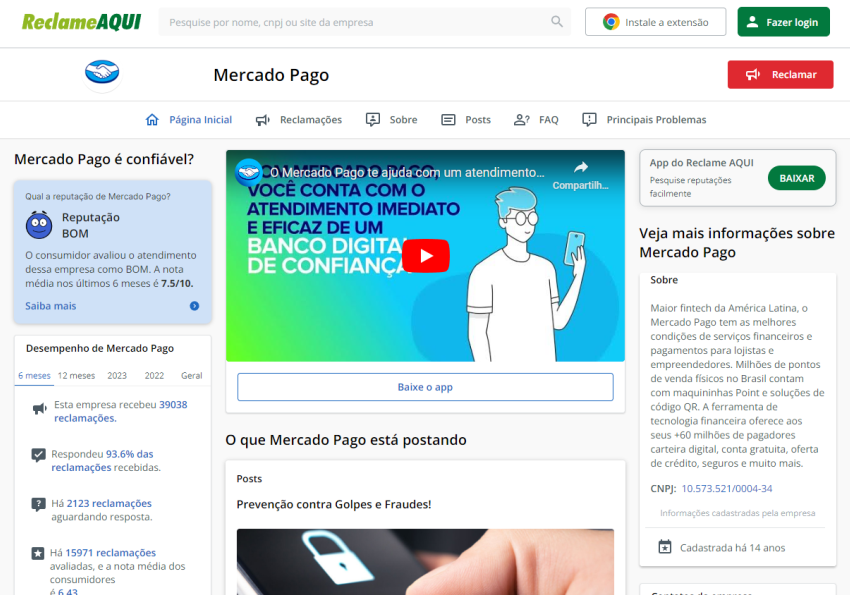Click the question icon beside 2123 reclamações

(38, 505)
